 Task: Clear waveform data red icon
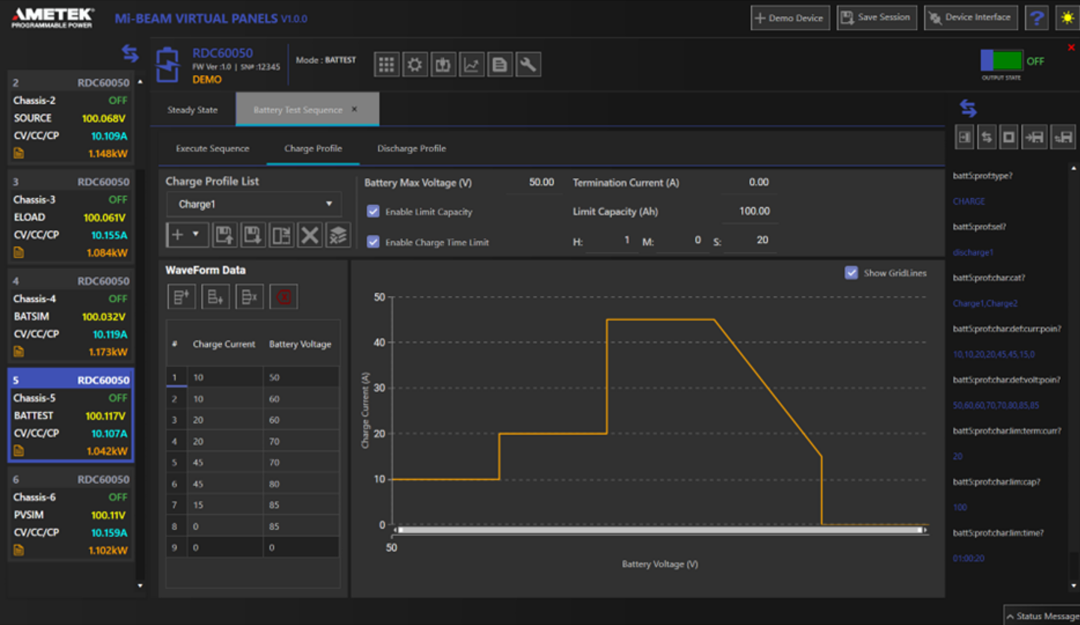[283, 297]
